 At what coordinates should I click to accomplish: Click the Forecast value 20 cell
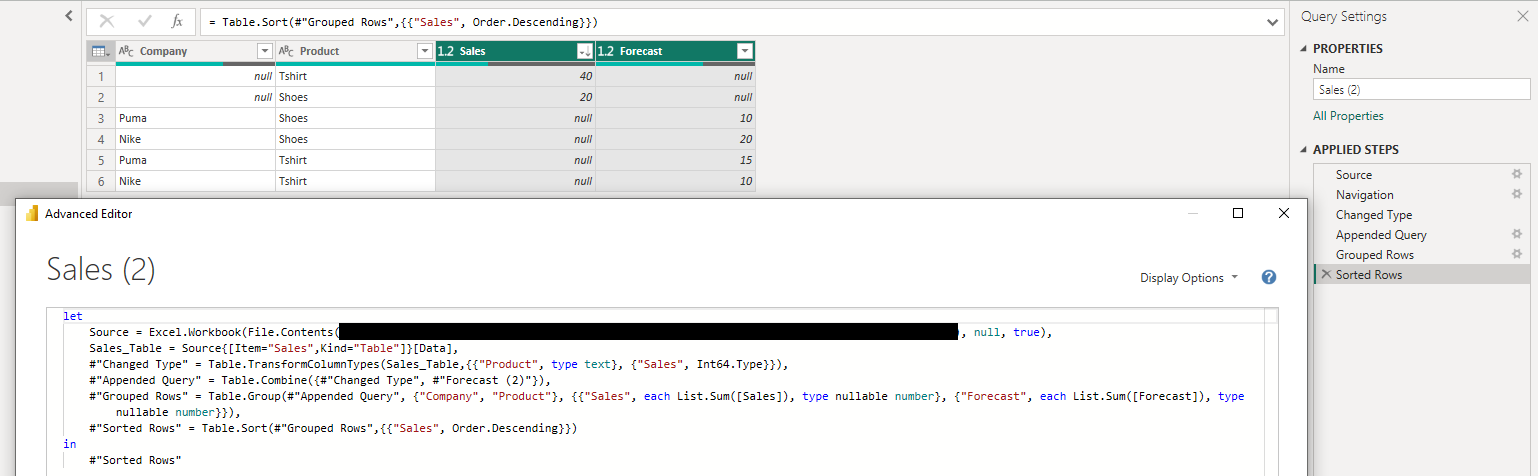coord(675,139)
